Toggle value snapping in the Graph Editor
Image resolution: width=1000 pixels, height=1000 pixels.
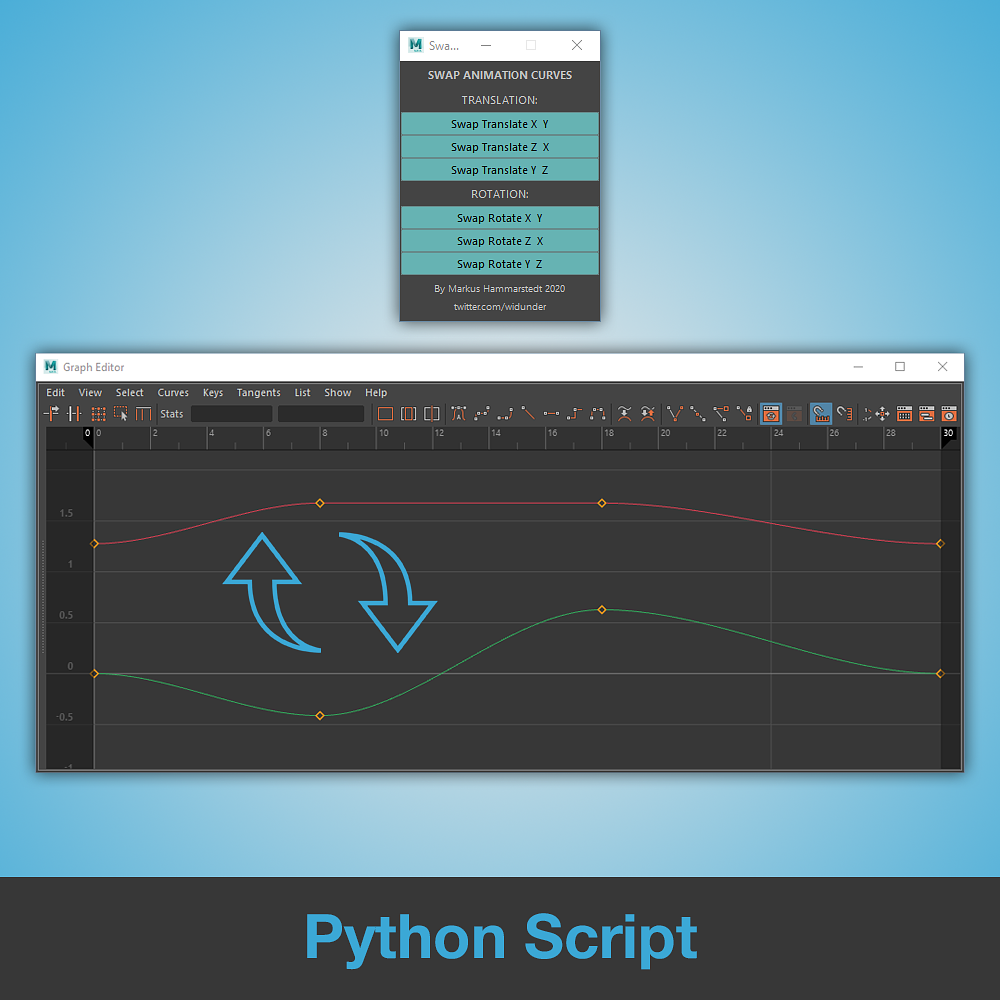843,413
